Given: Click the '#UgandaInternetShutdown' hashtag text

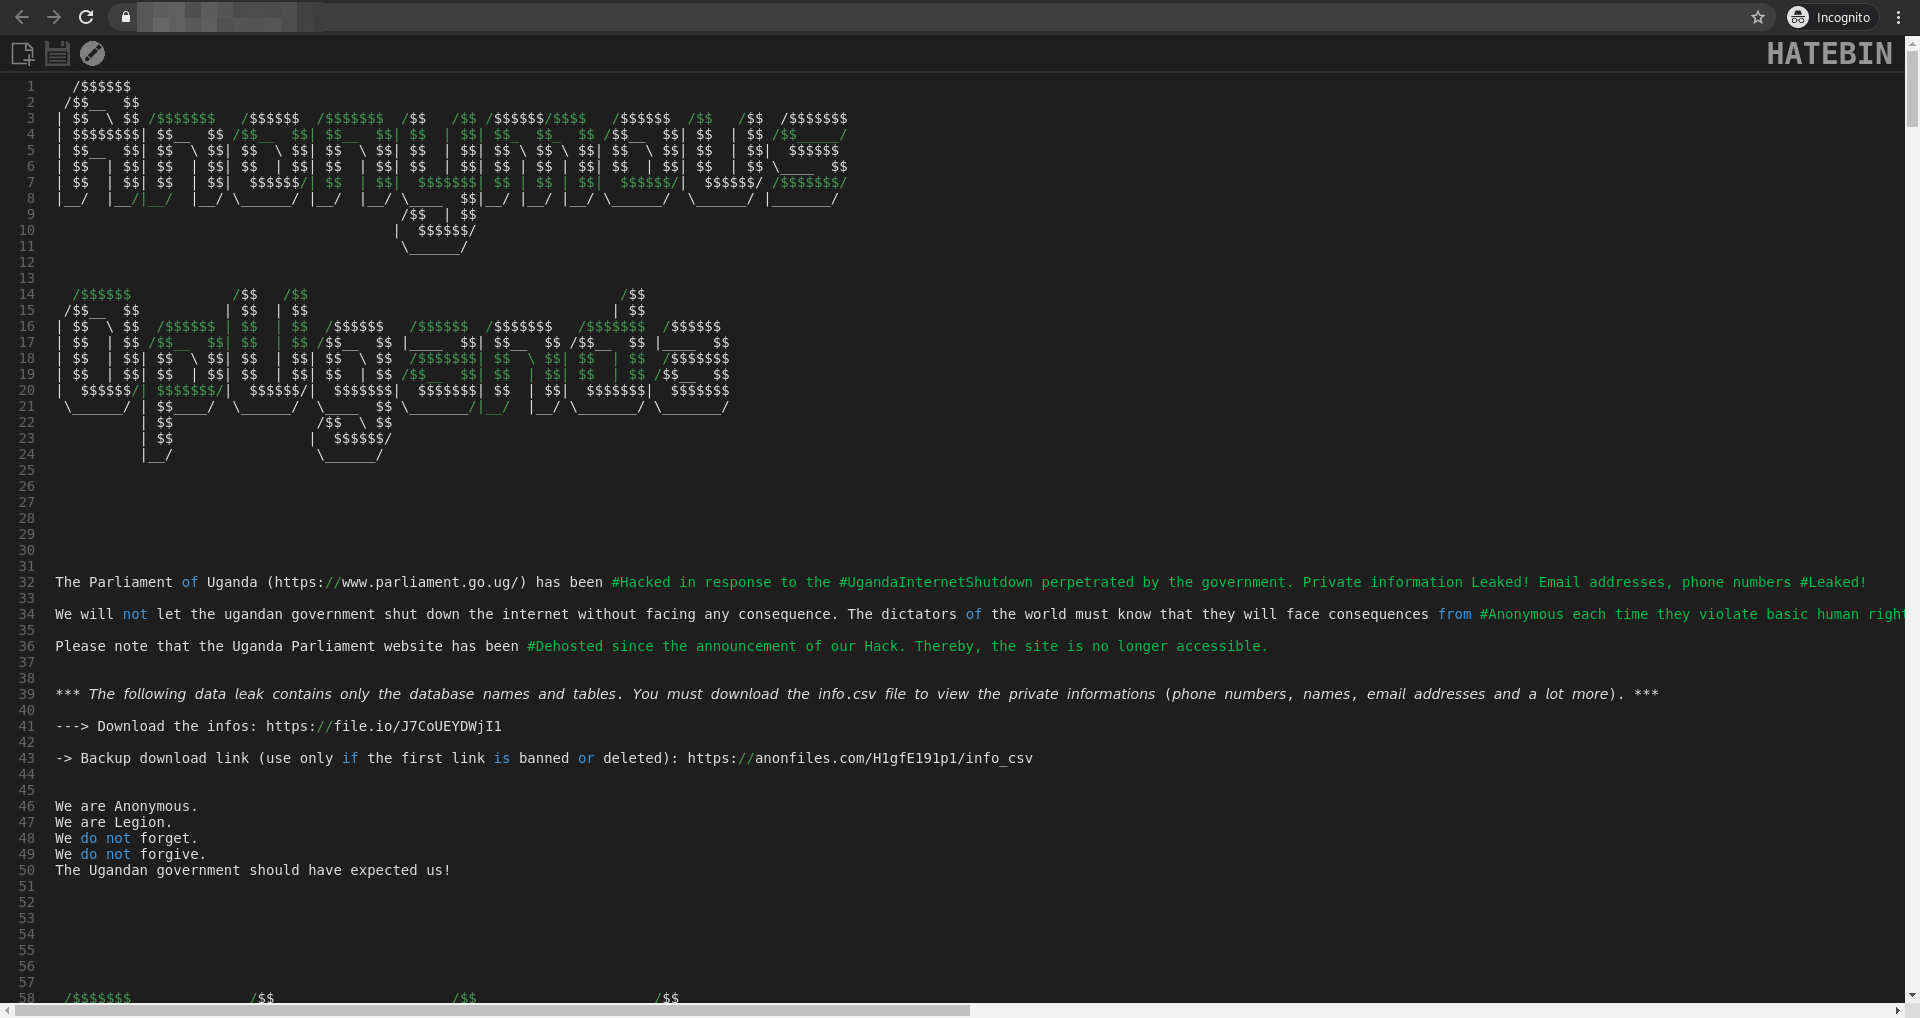Looking at the screenshot, I should click(936, 582).
